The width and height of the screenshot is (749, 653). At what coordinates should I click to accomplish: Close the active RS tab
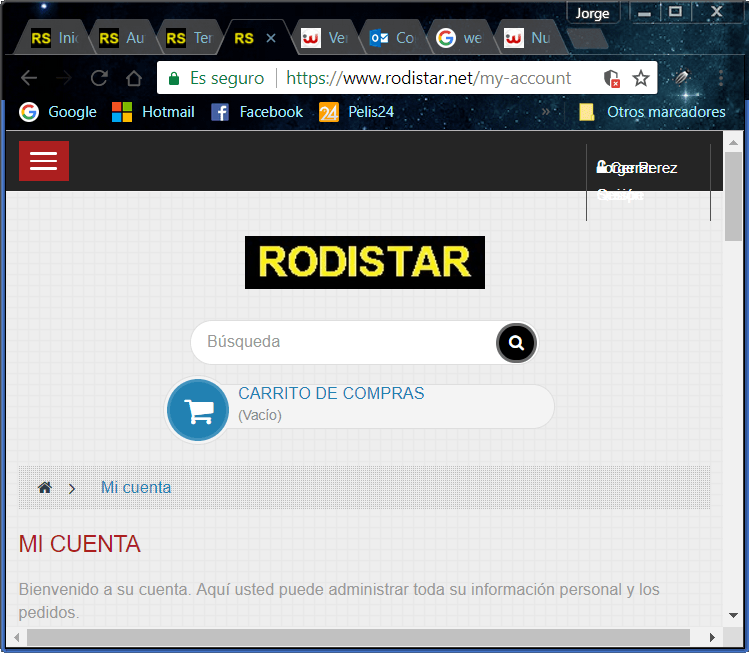[271, 38]
